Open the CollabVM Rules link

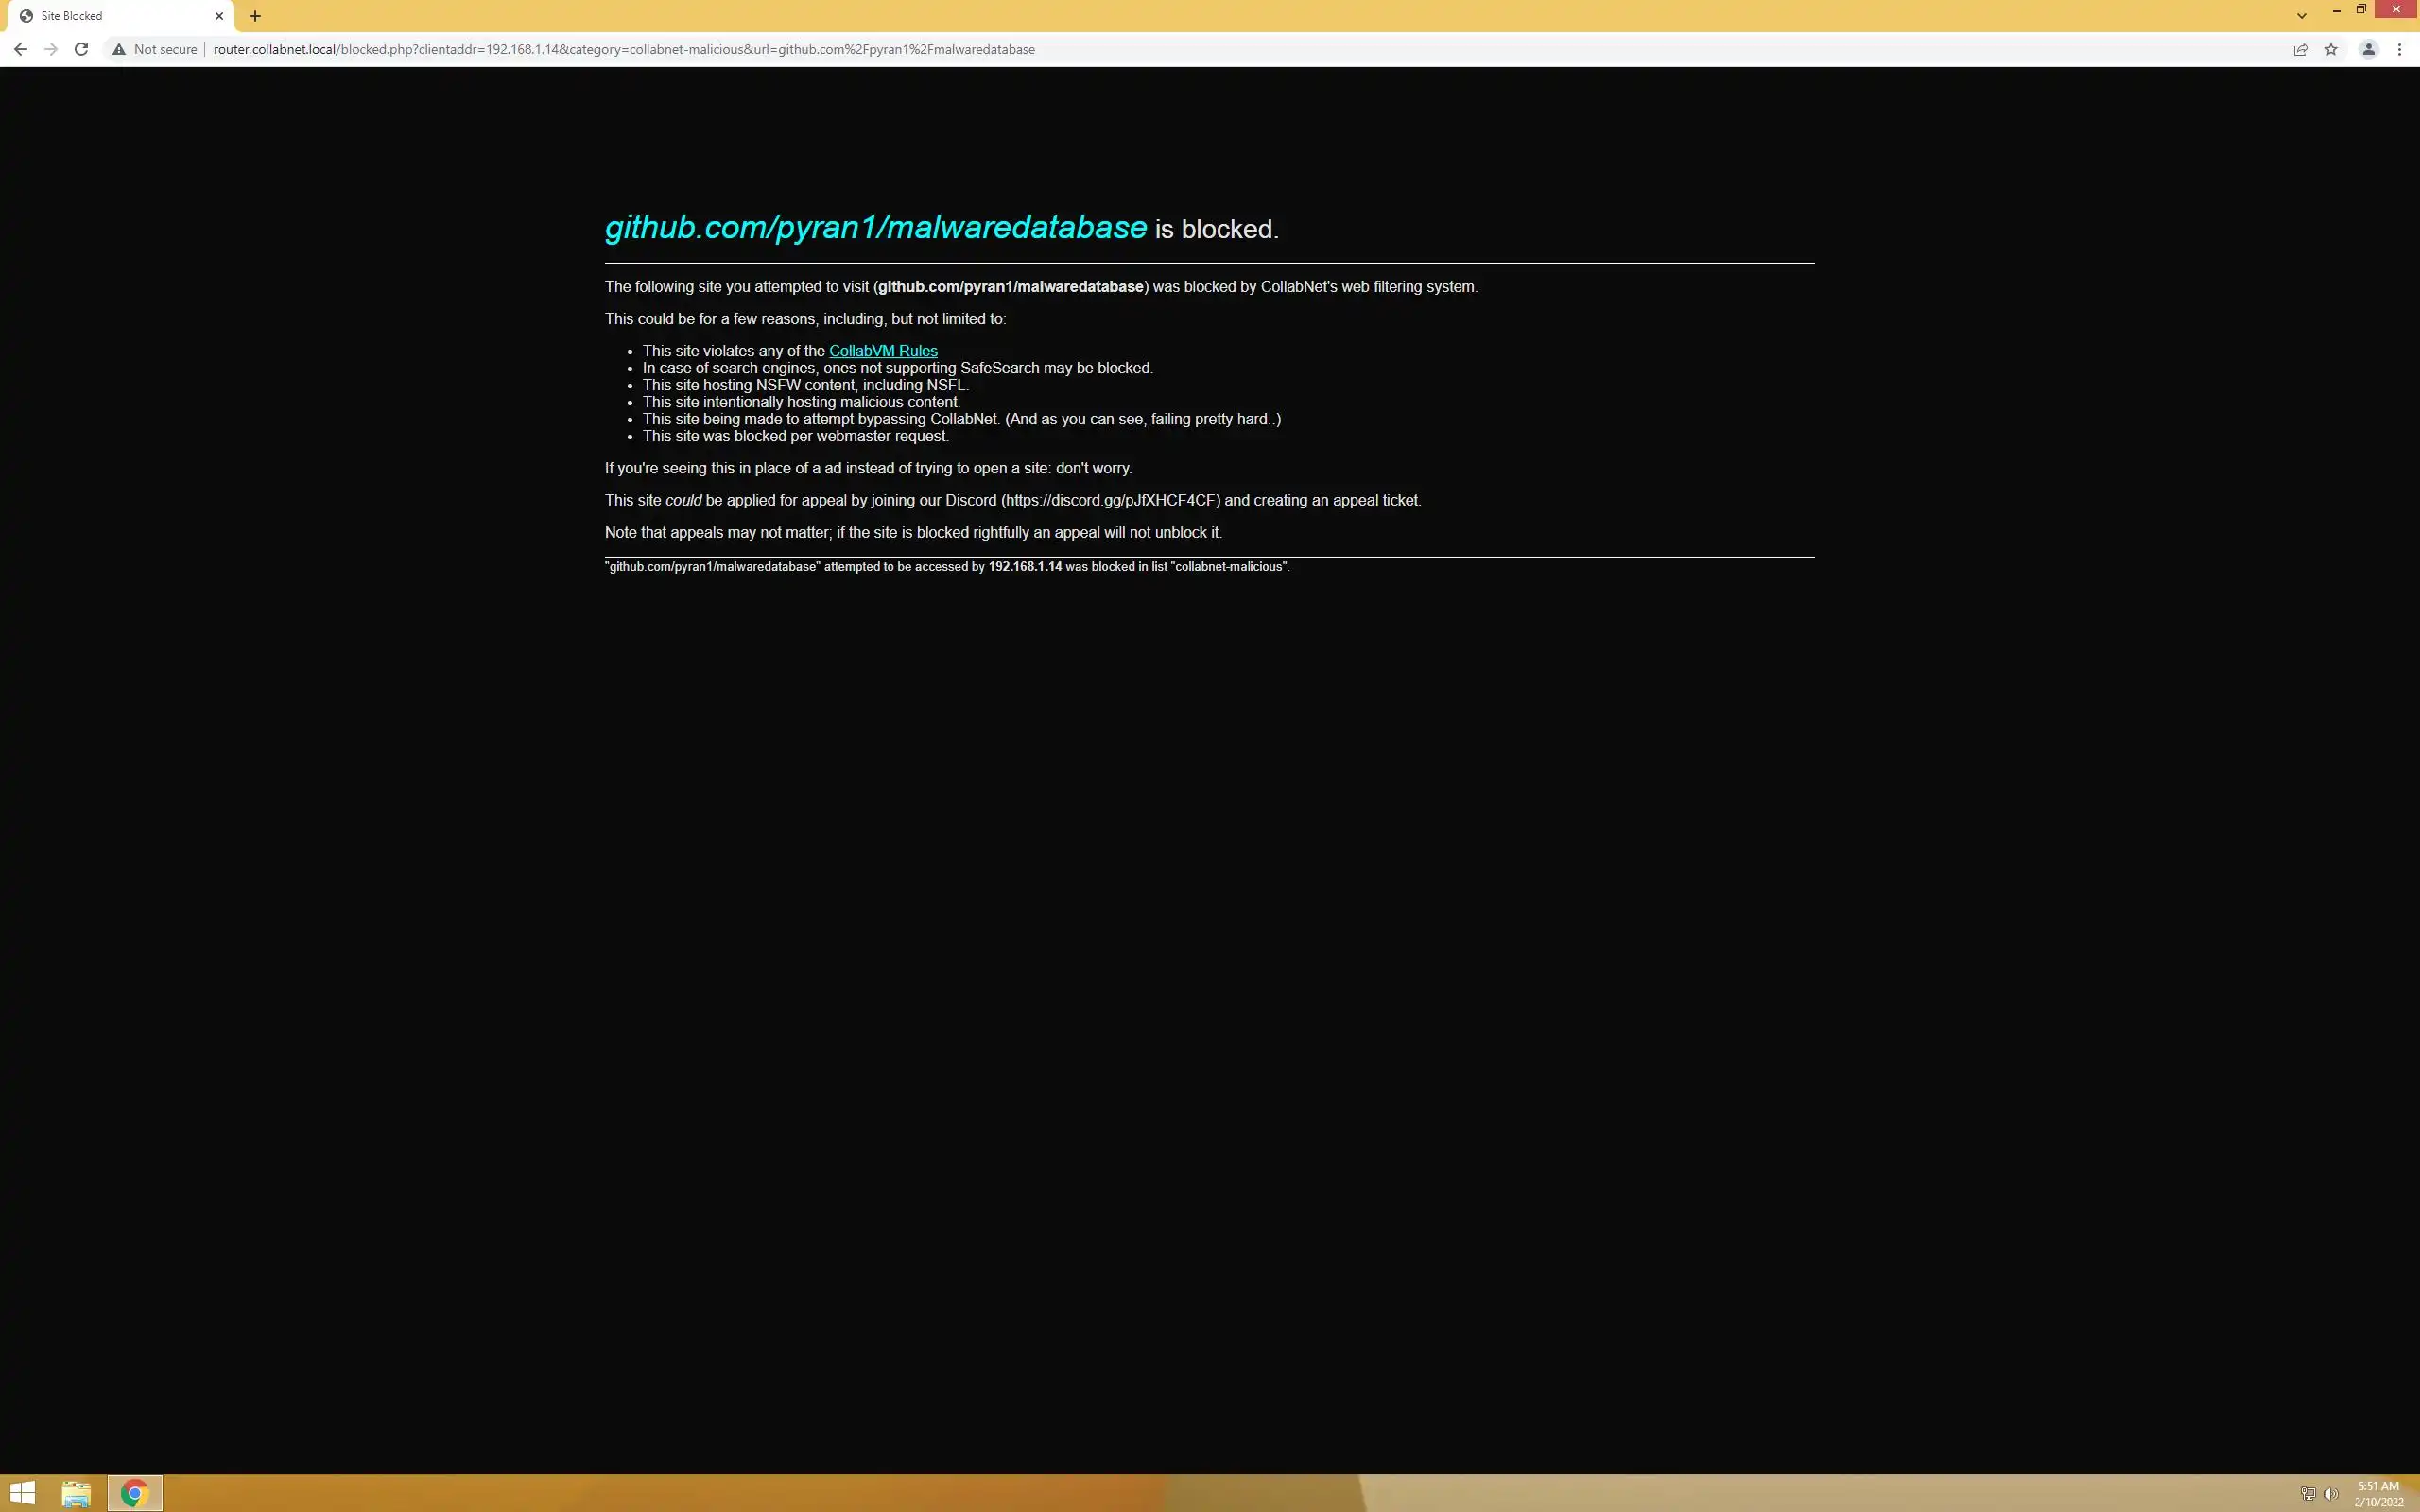[x=882, y=351]
